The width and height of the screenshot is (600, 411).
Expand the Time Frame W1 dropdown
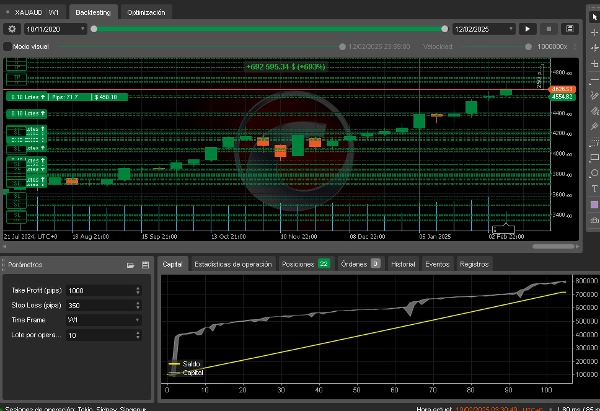[x=102, y=320]
